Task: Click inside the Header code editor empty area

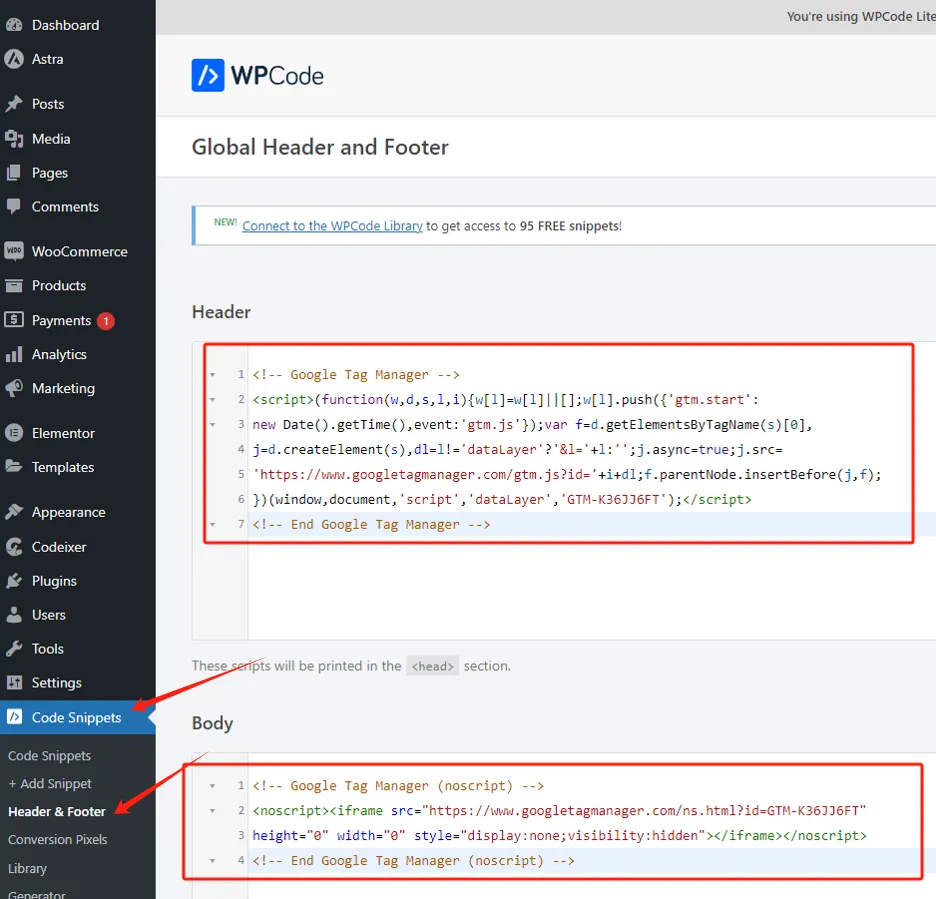Action: (591, 591)
